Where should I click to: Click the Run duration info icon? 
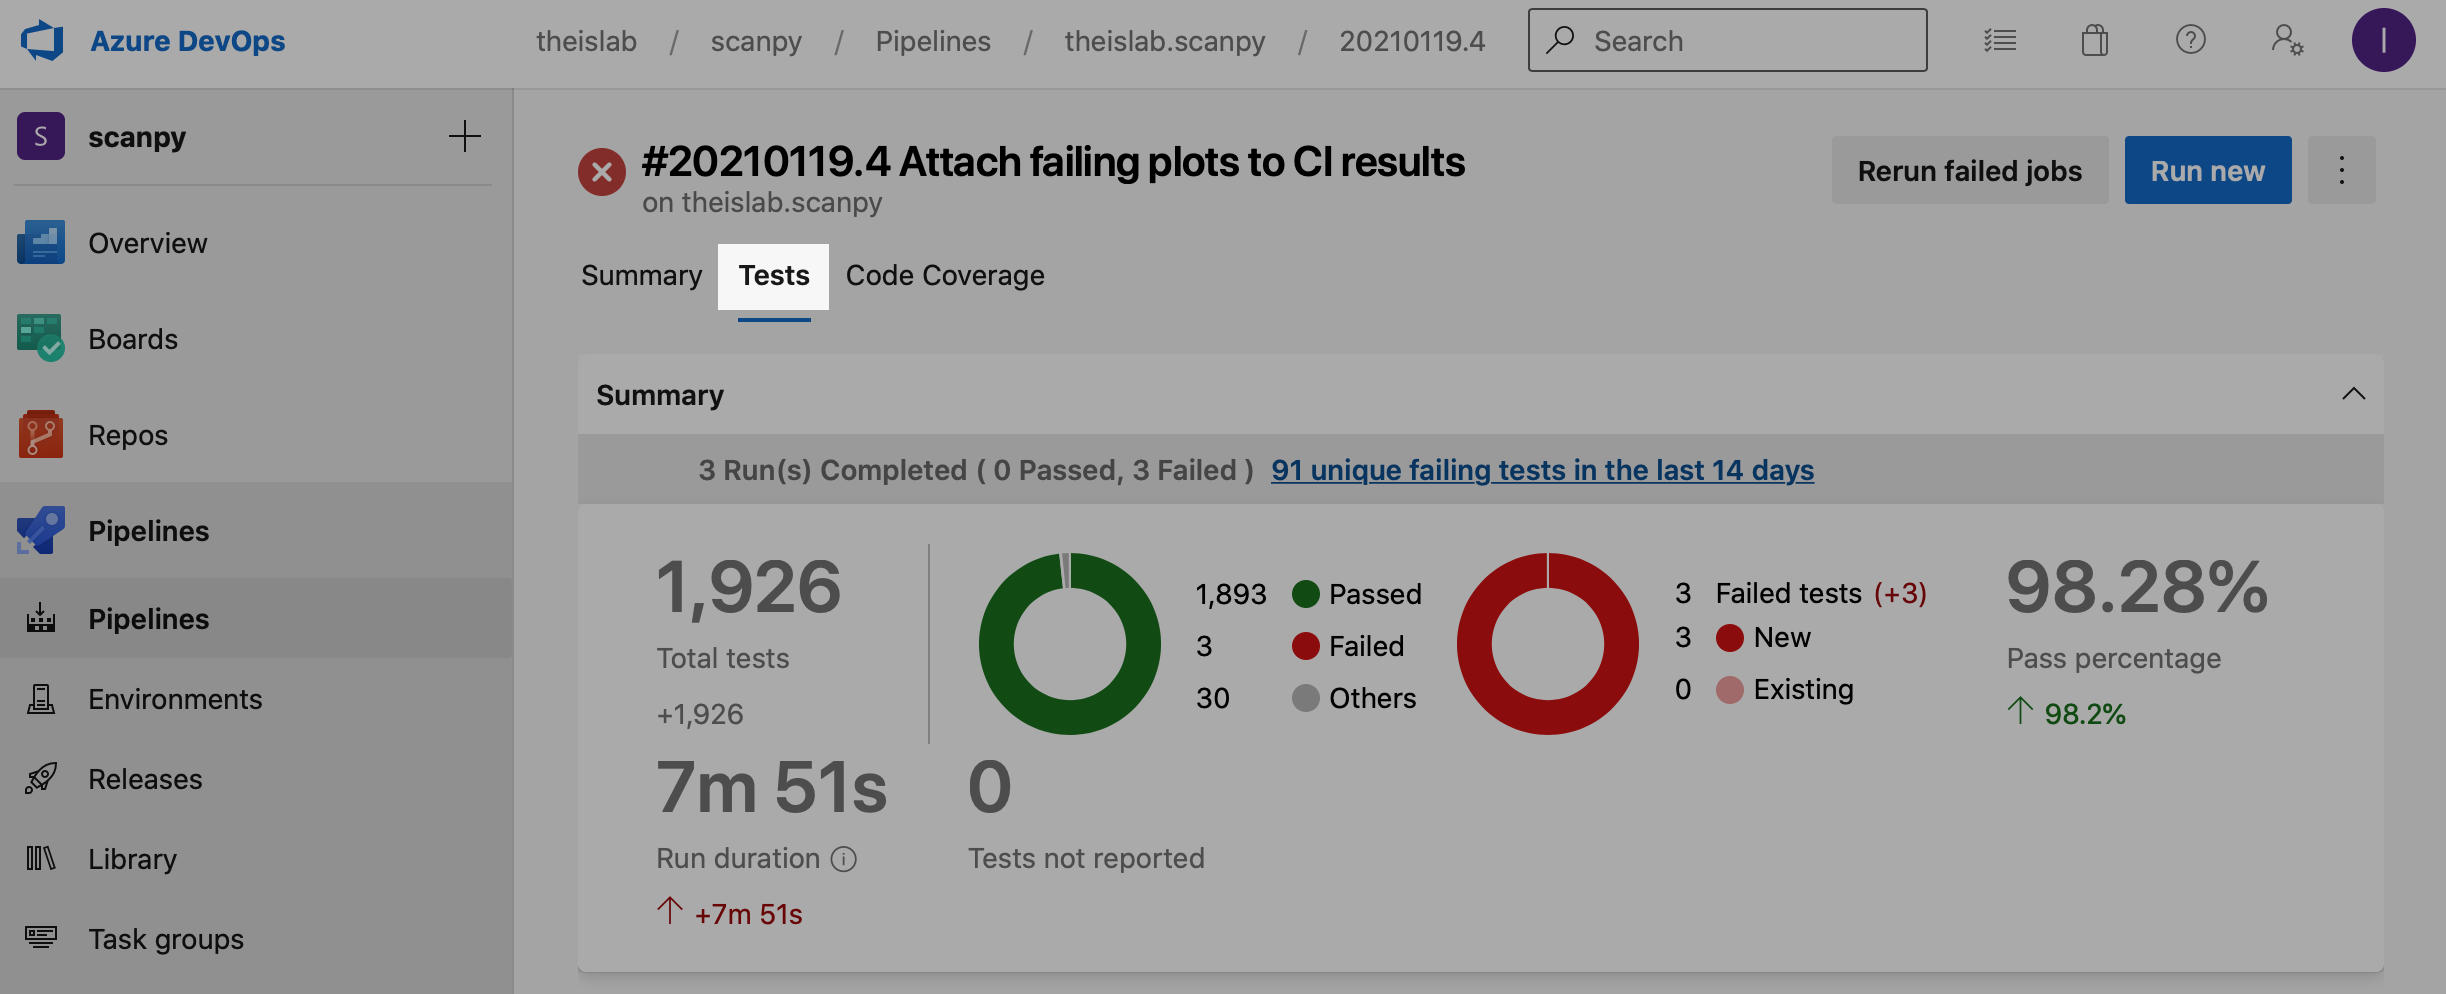click(844, 859)
